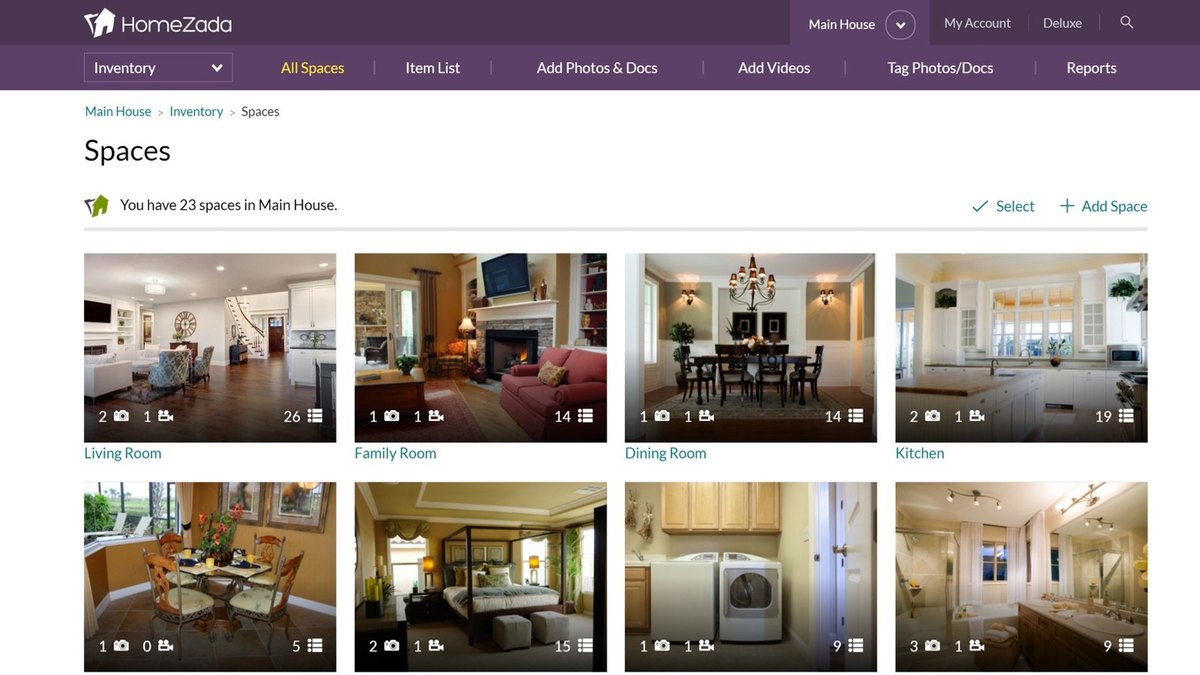Open the Living Room name link
The width and height of the screenshot is (1200, 675).
[123, 453]
